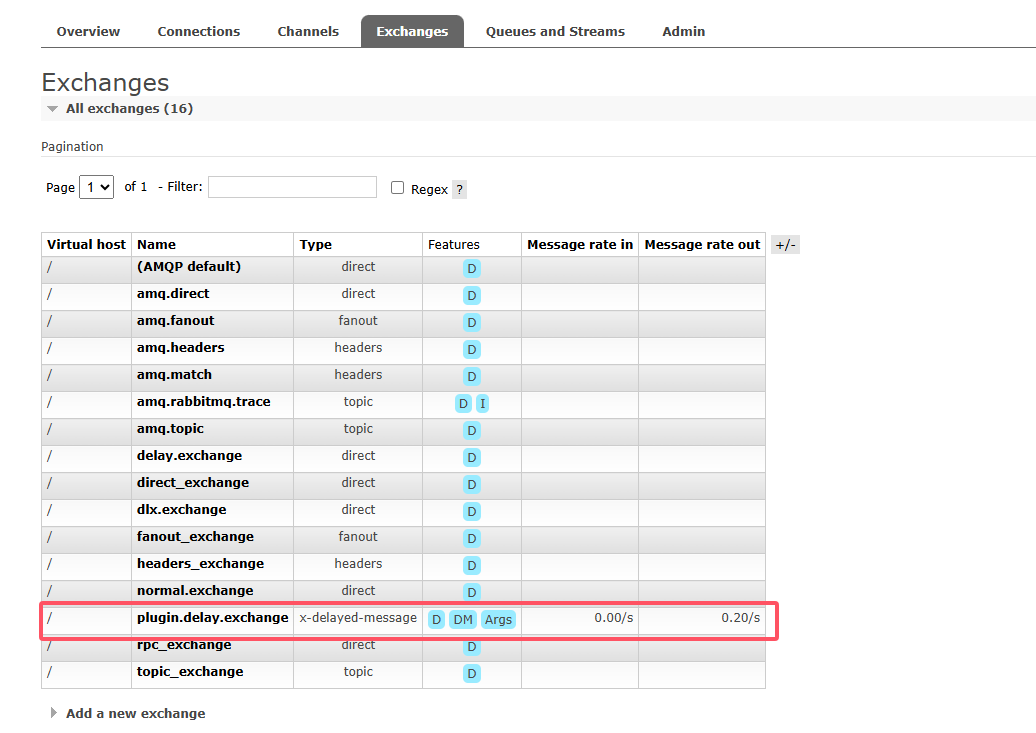Open the plugin.delay.exchange link
The width and height of the screenshot is (1036, 733).
click(x=212, y=618)
